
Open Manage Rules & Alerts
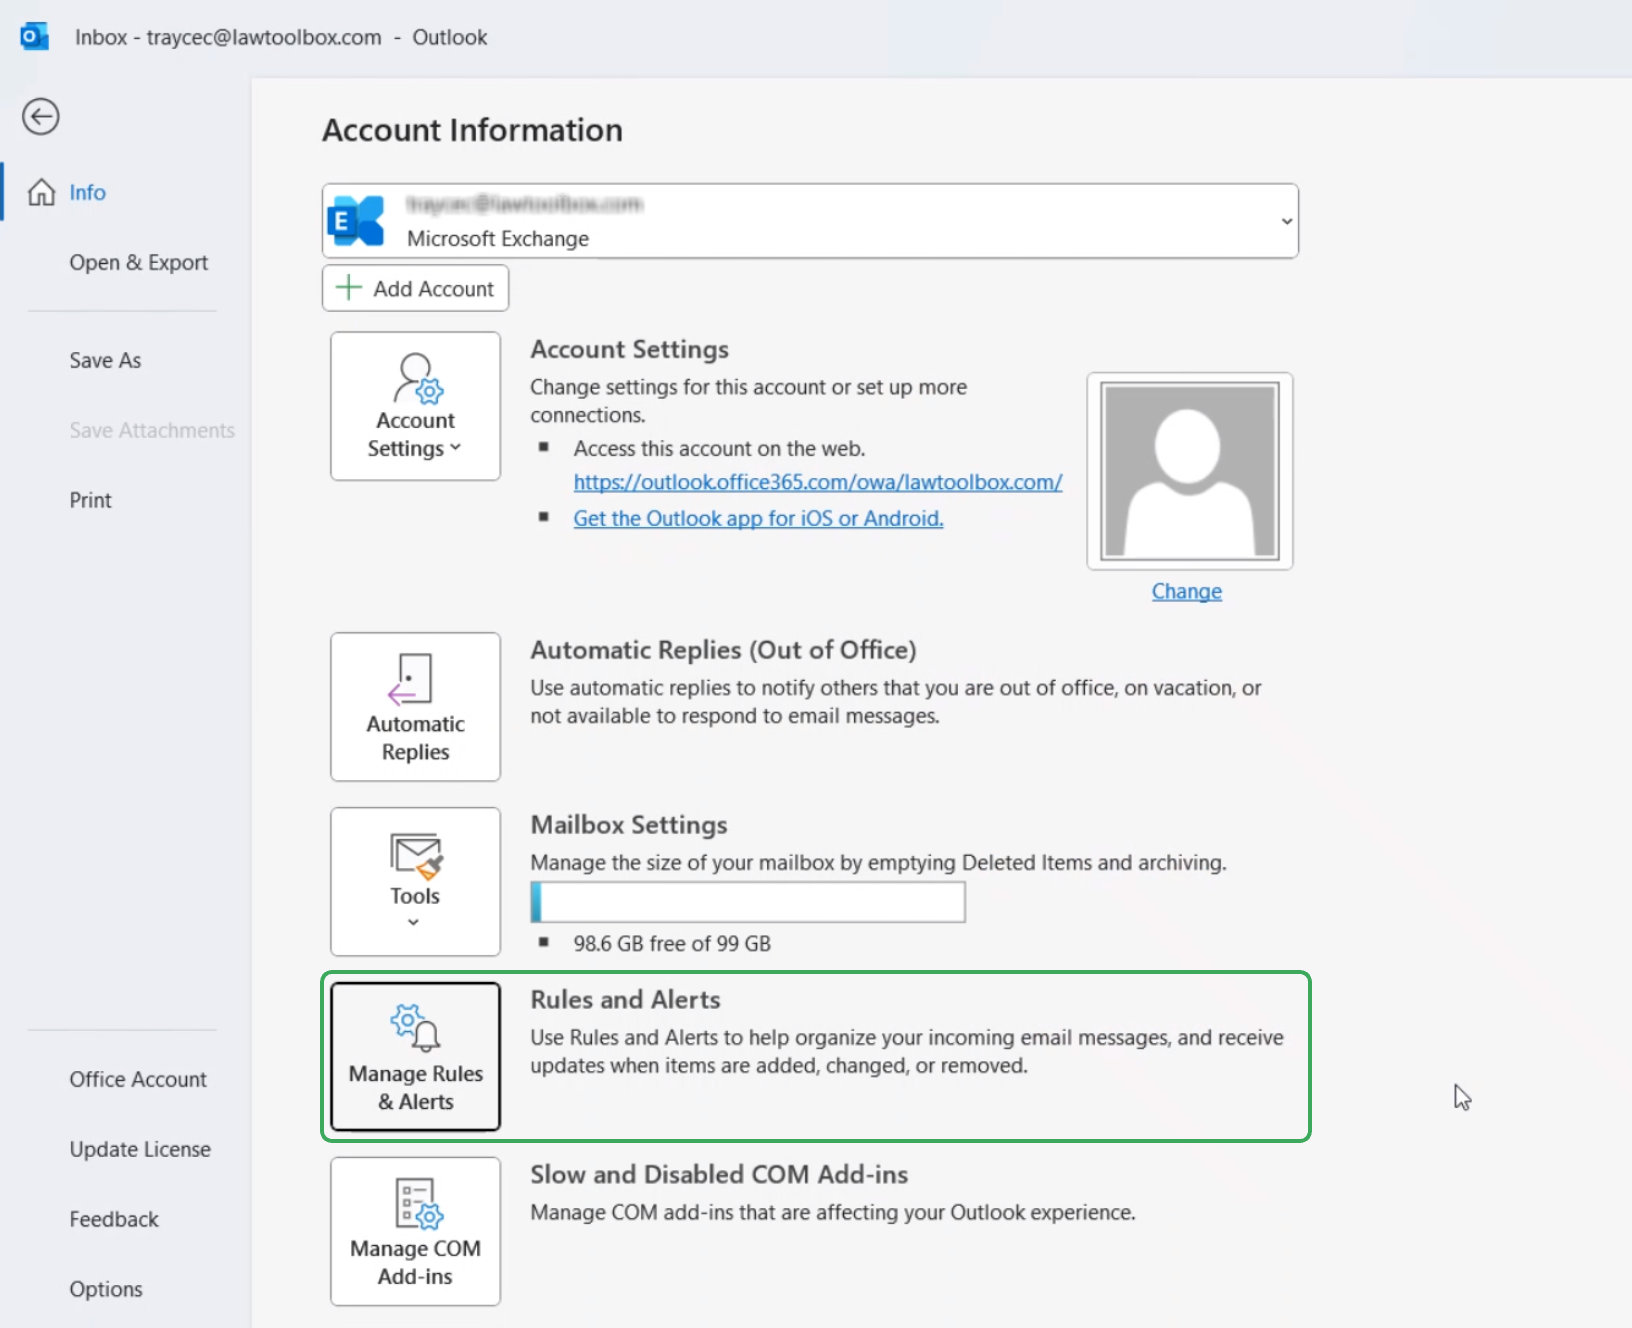tap(415, 1056)
